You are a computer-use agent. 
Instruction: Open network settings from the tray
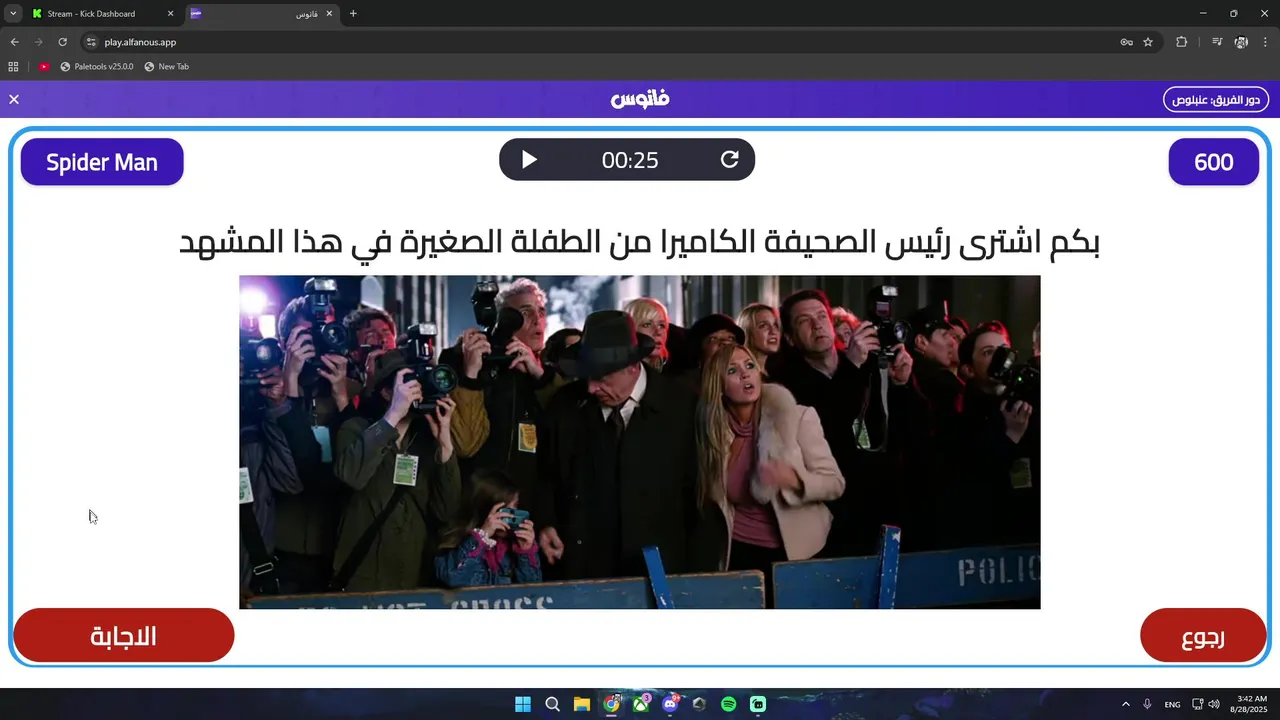(1198, 704)
